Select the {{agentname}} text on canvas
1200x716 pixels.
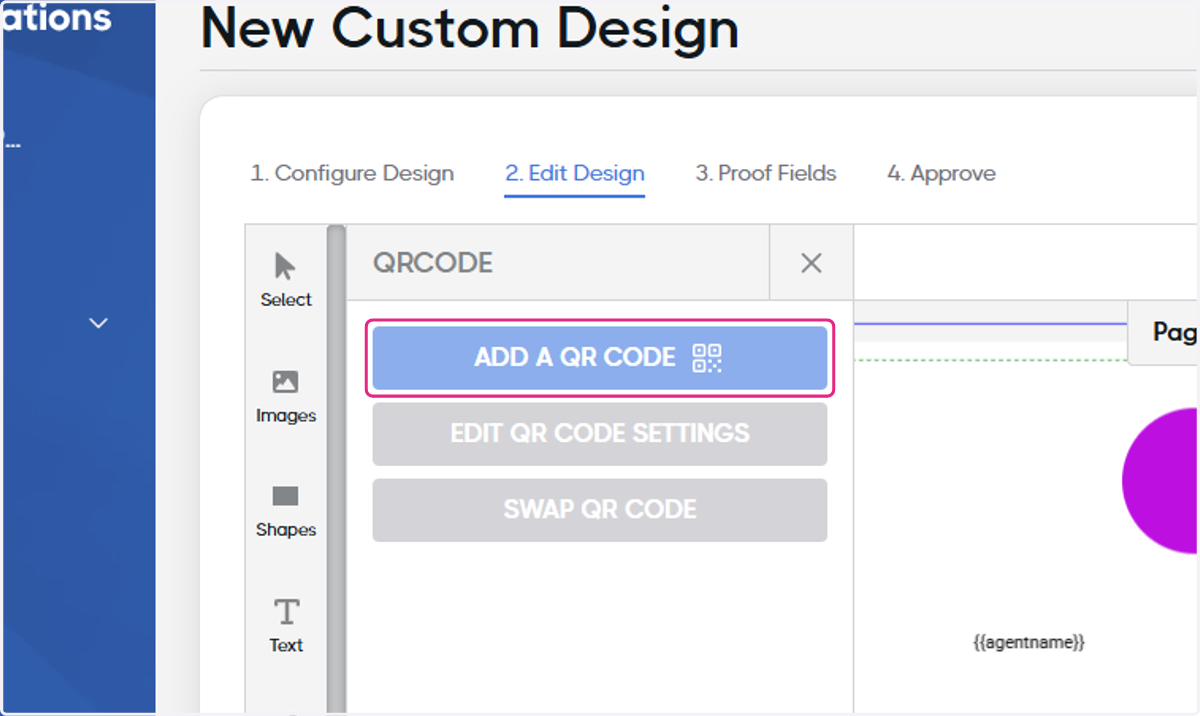coord(1029,642)
